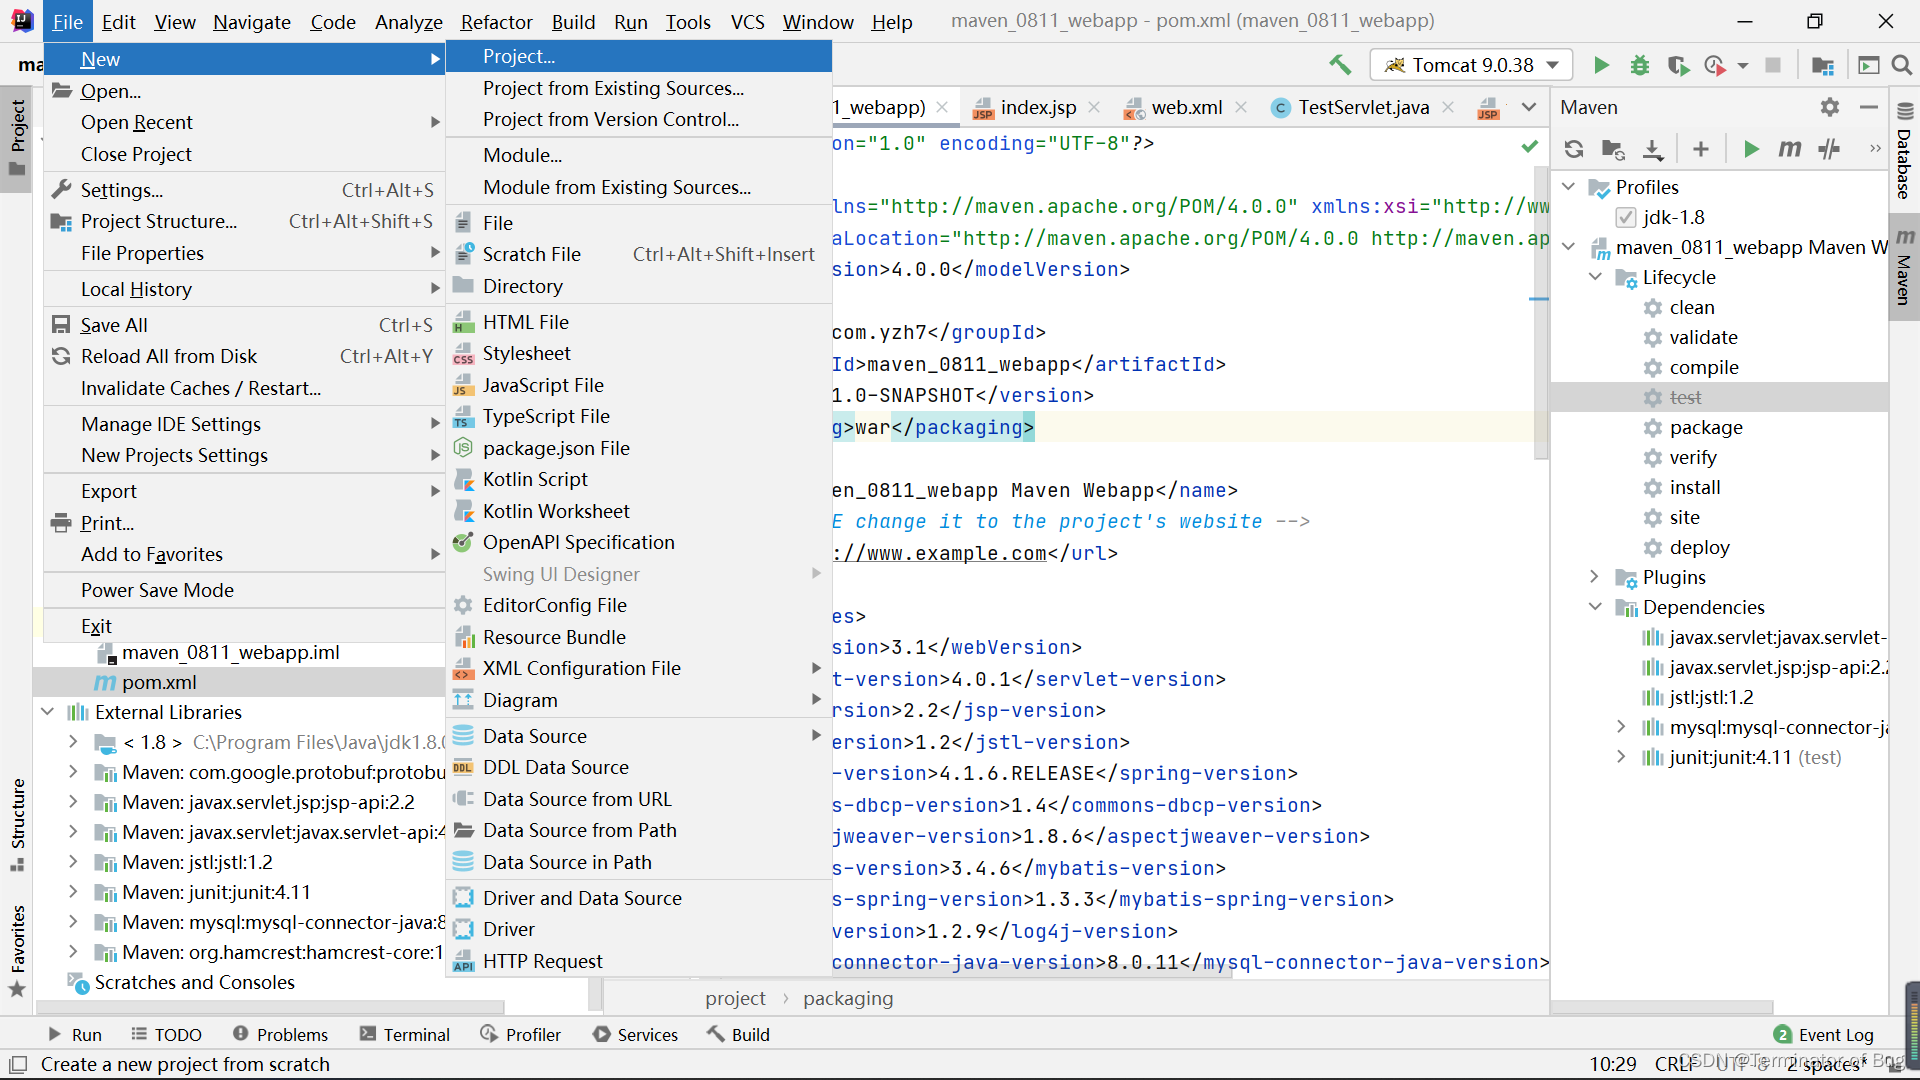
Task: Select Data Source in New submenu
Action: pyautogui.click(x=639, y=736)
